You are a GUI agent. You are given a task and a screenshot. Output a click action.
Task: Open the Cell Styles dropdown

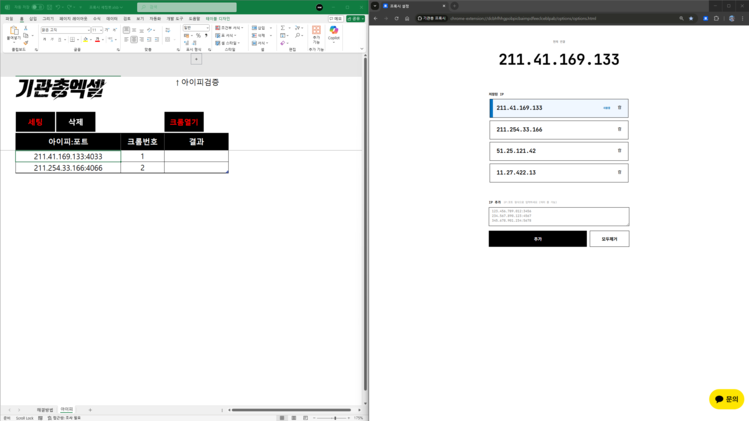227,43
